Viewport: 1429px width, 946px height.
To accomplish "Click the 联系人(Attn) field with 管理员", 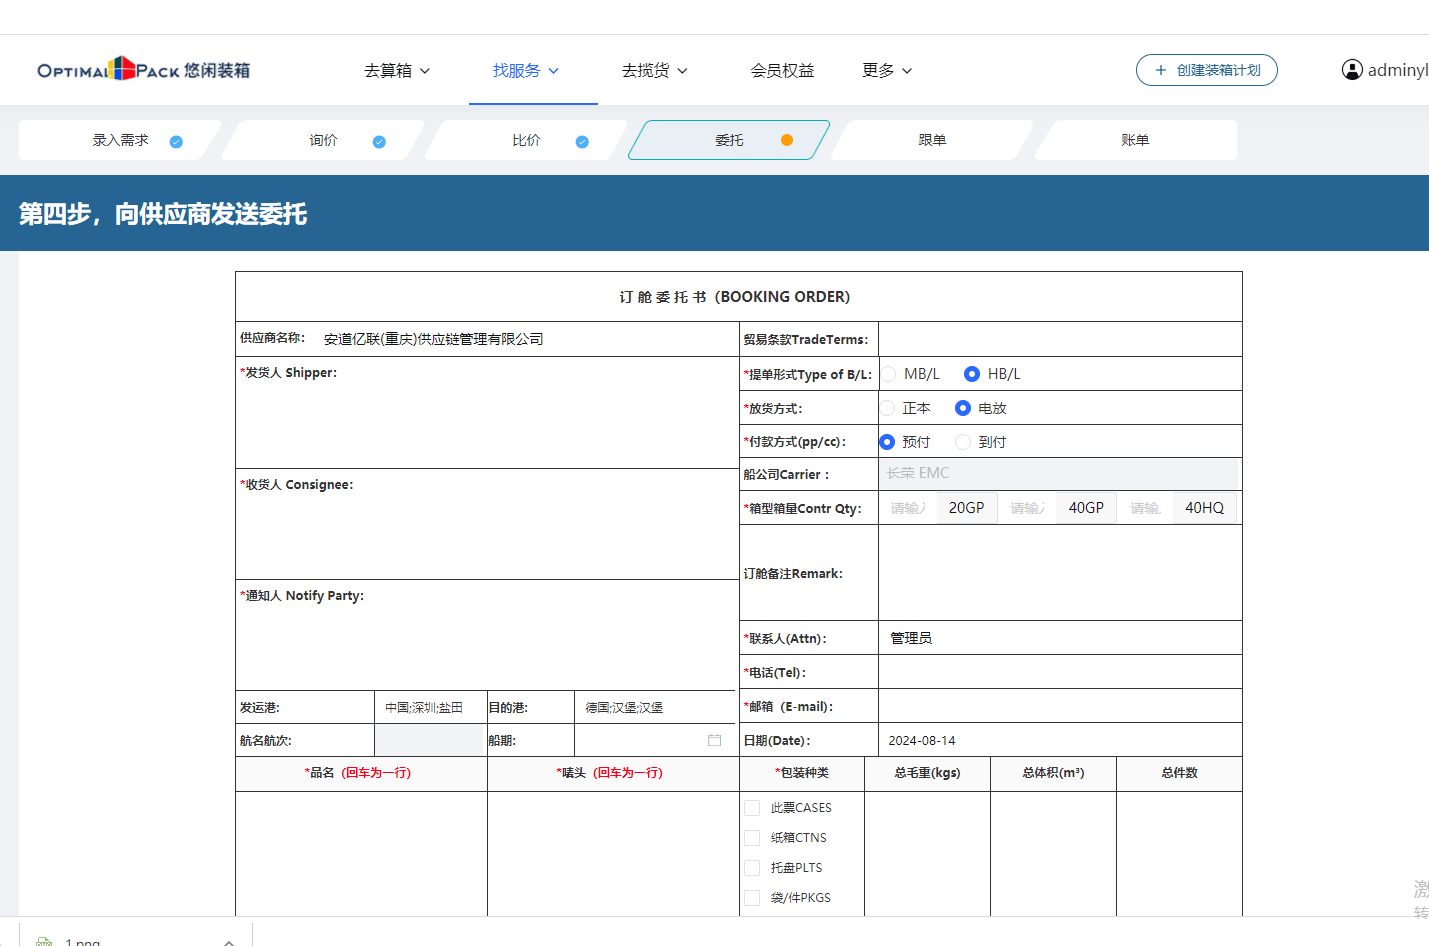I will tap(1060, 638).
